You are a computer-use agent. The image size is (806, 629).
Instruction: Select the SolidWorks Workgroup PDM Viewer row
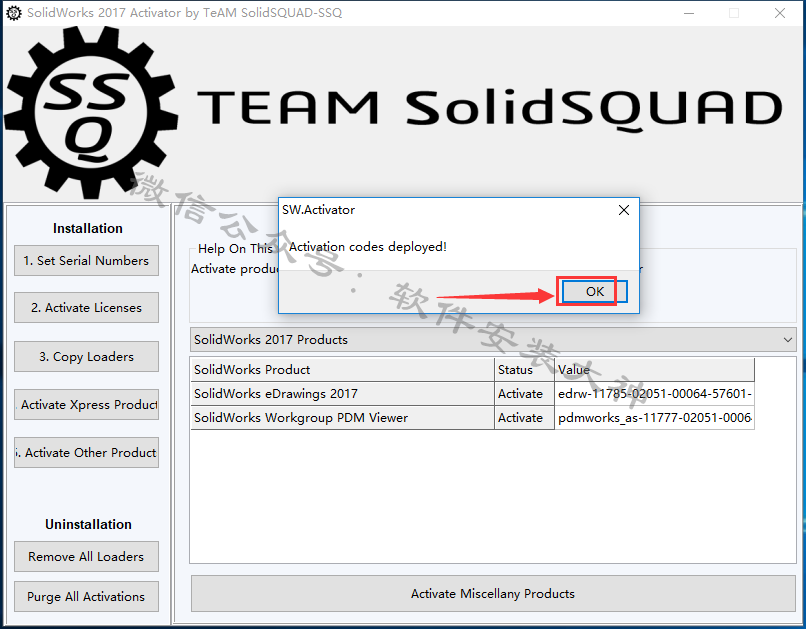[x=472, y=418]
